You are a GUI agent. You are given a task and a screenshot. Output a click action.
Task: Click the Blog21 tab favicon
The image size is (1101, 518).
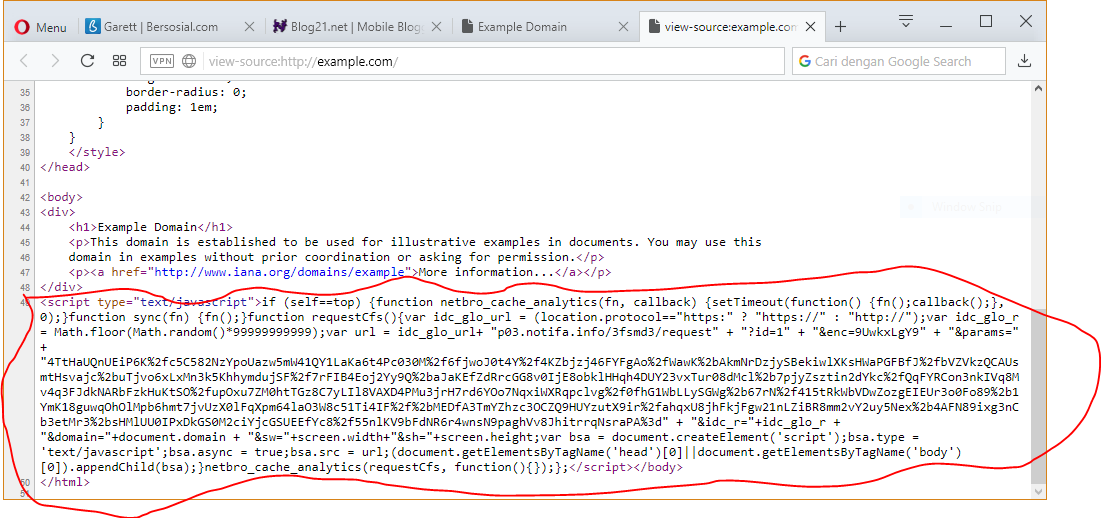[279, 27]
